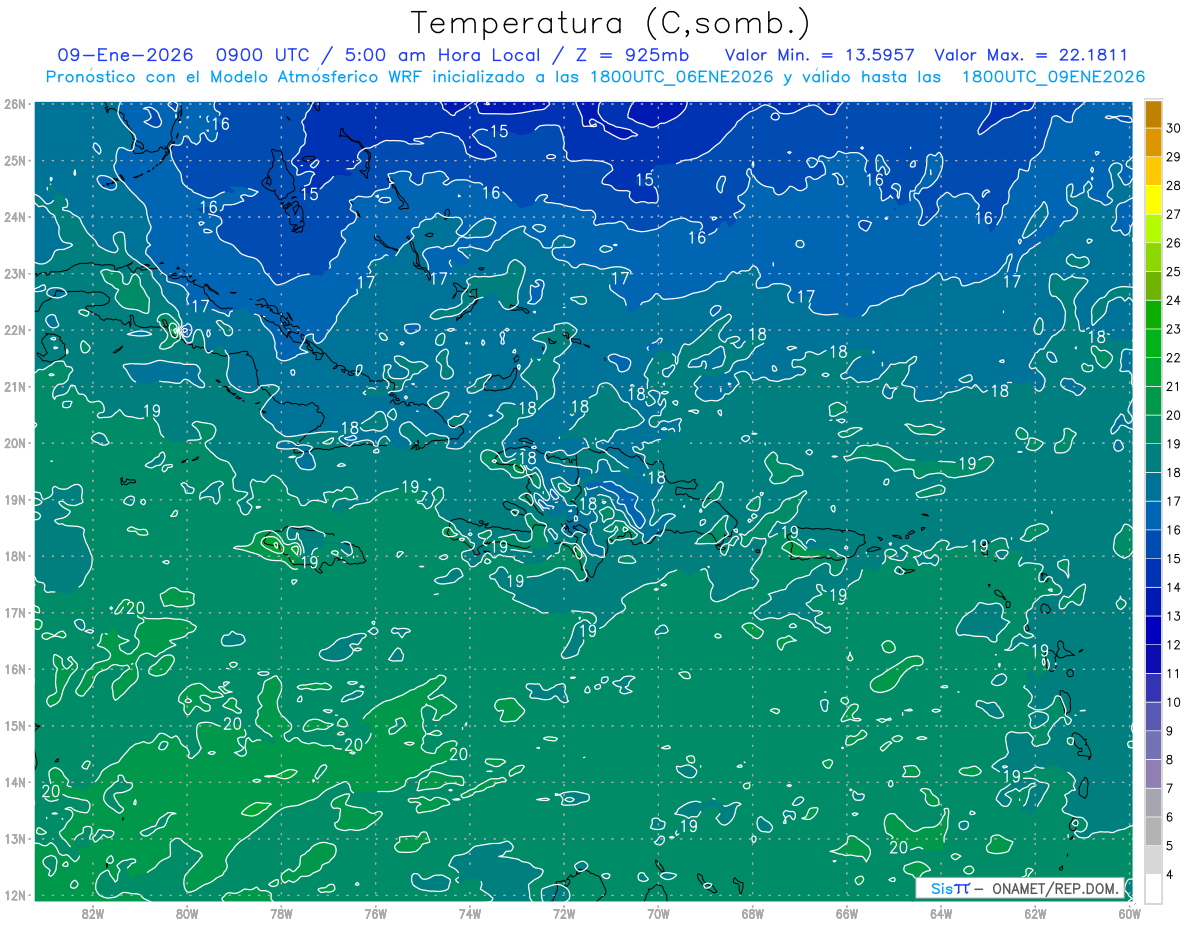Click color scale label '22'
This screenshot has width=1200, height=927.
[1174, 358]
